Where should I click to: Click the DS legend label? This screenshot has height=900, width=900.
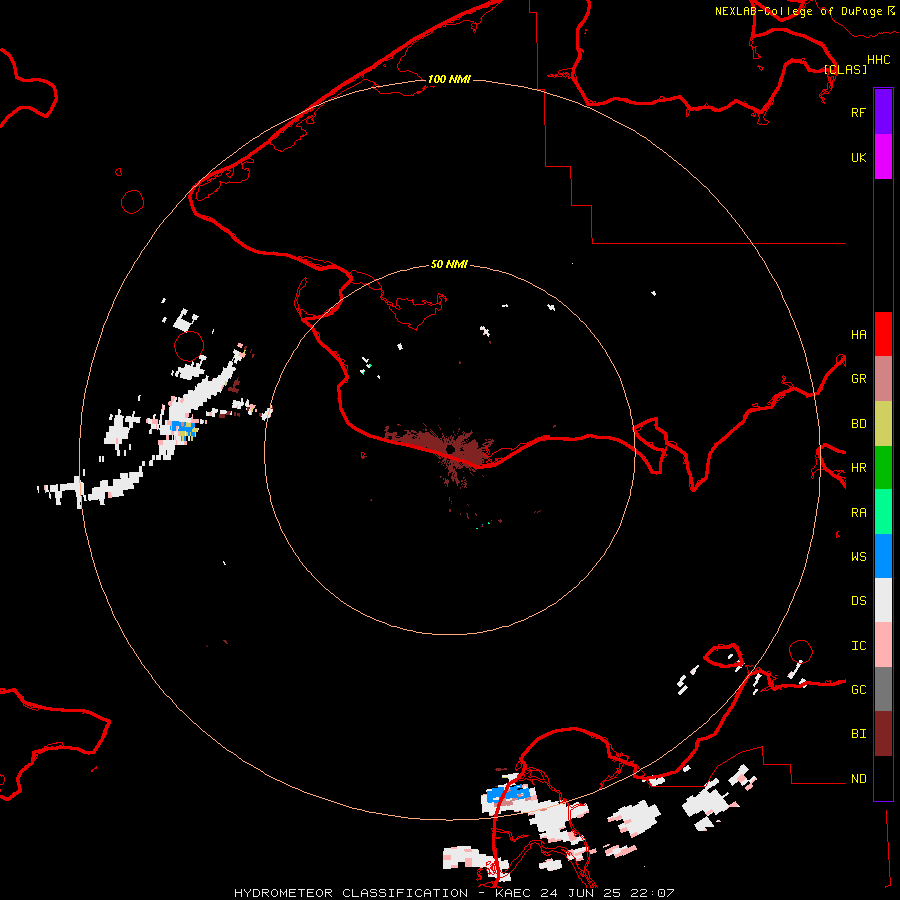coord(858,601)
